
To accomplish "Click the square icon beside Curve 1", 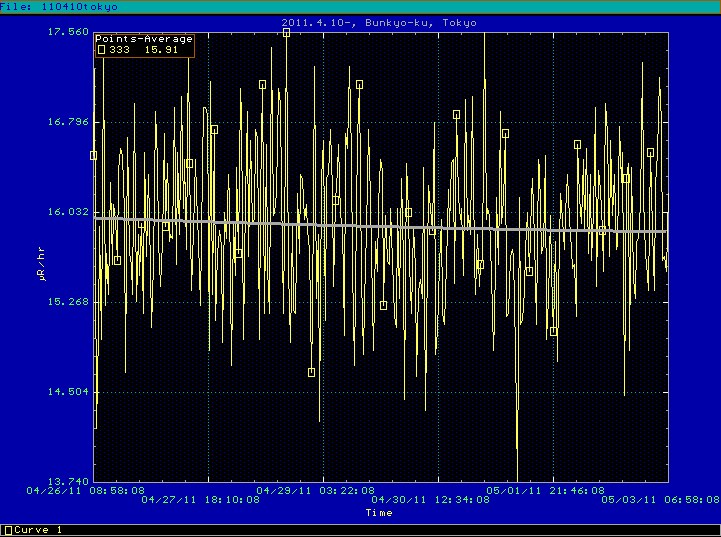I will tap(7, 530).
